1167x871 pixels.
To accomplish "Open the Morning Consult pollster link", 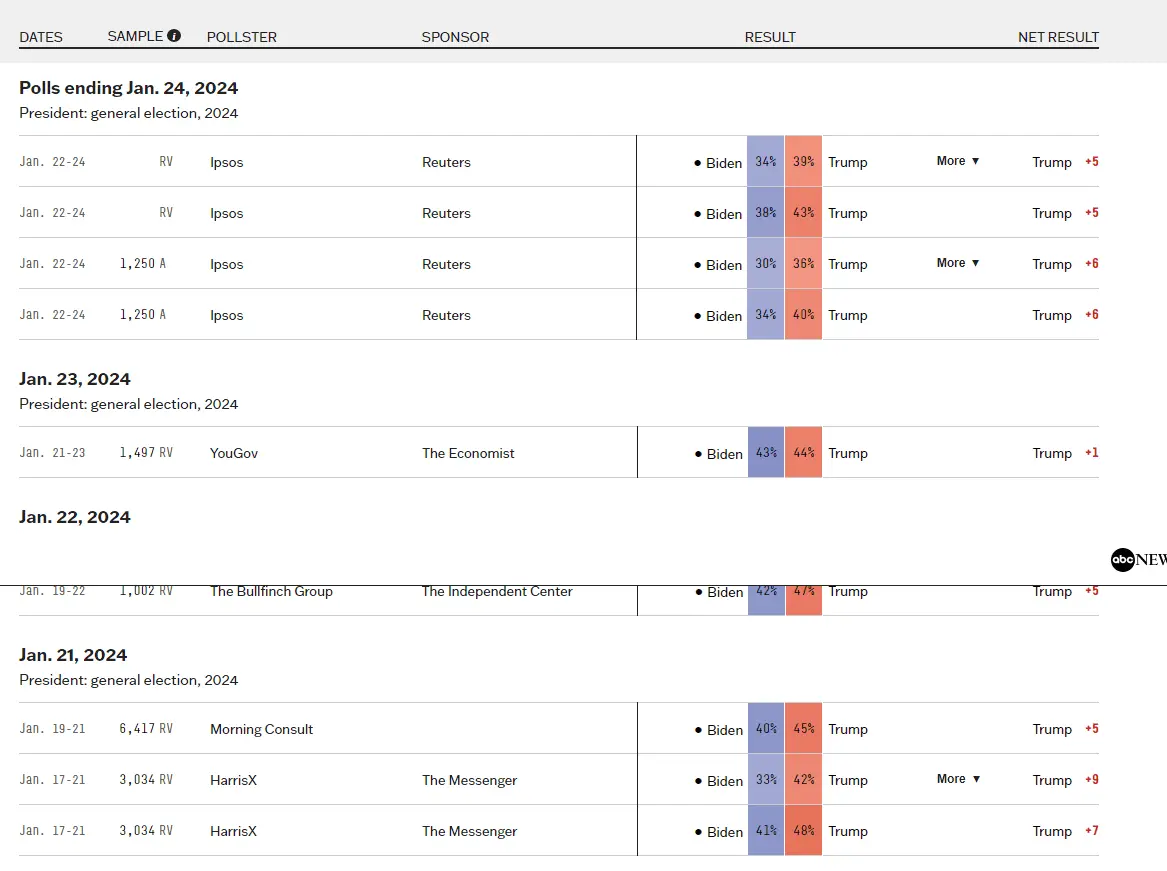I will click(261, 729).
